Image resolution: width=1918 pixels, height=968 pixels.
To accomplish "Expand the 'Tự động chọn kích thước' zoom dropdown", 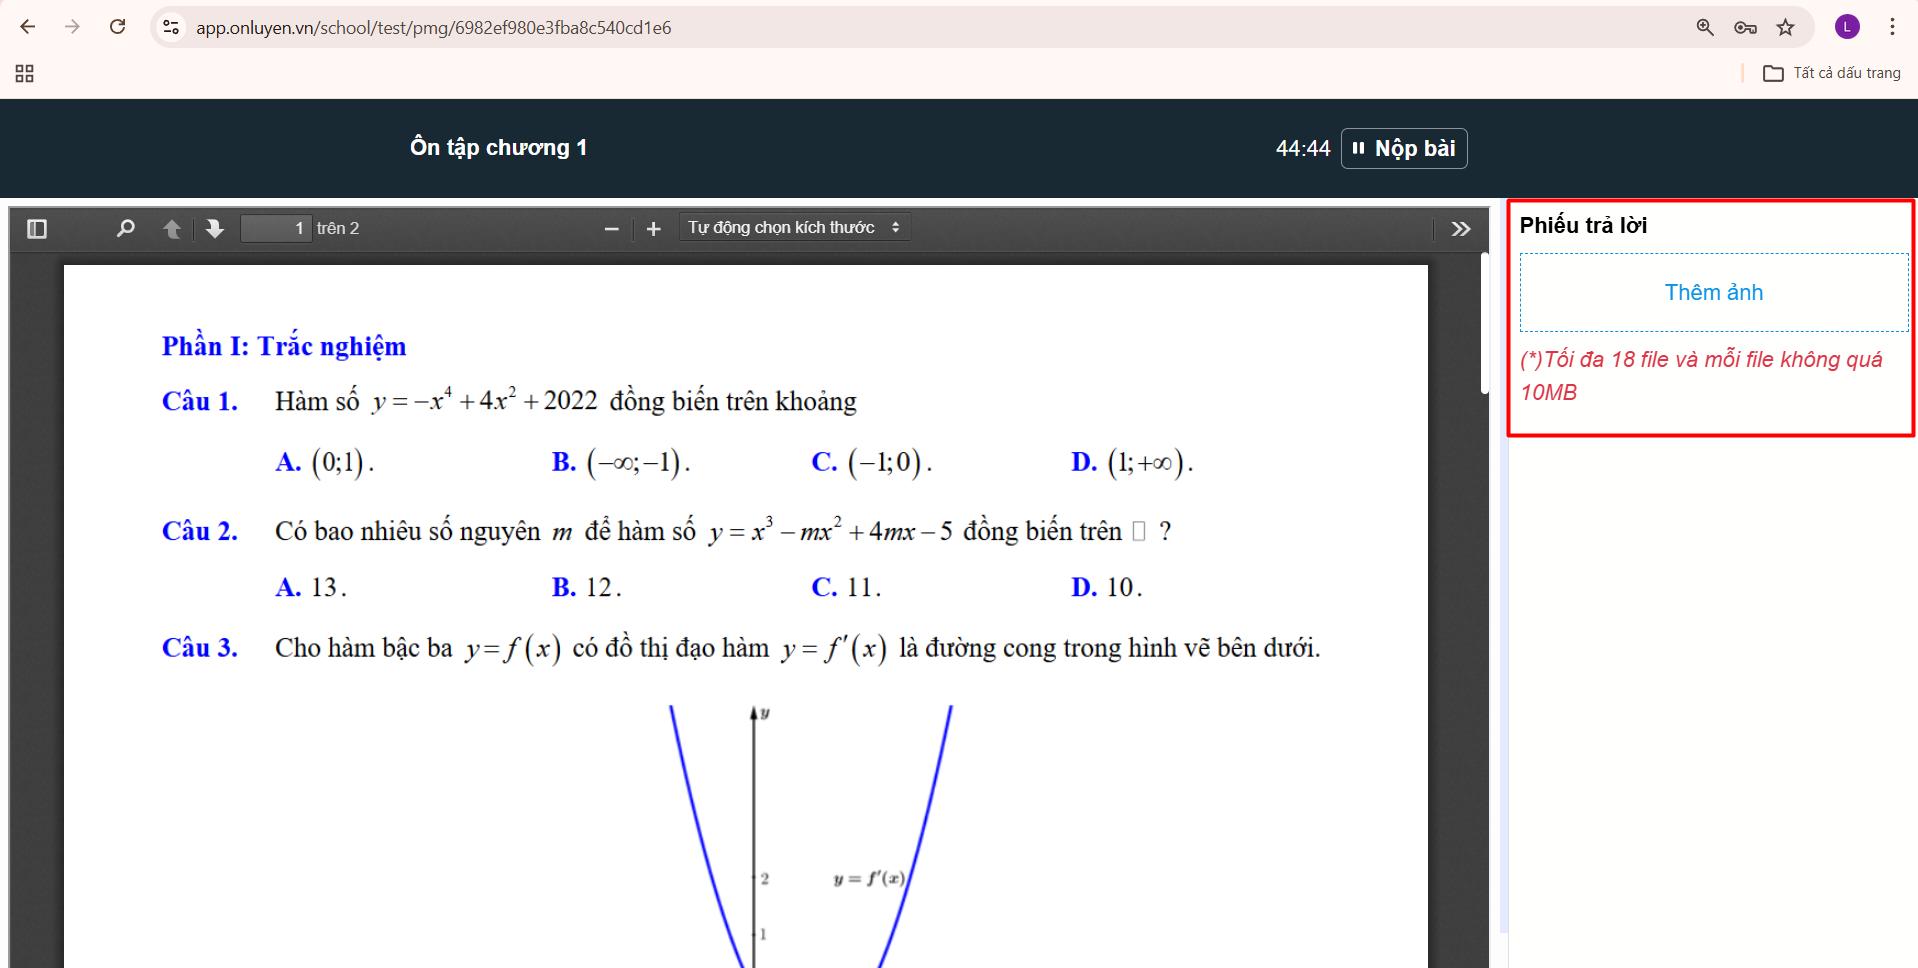I will tap(793, 228).
